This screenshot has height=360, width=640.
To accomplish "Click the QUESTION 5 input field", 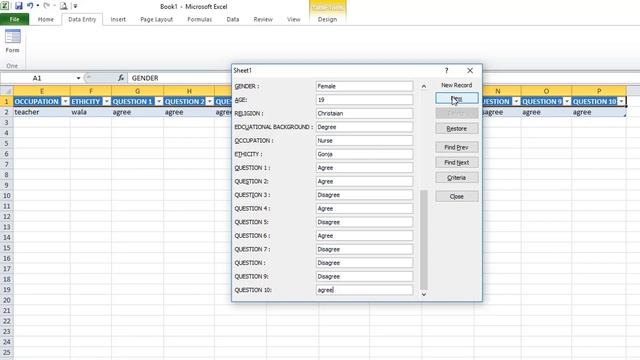I will pyautogui.click(x=364, y=222).
